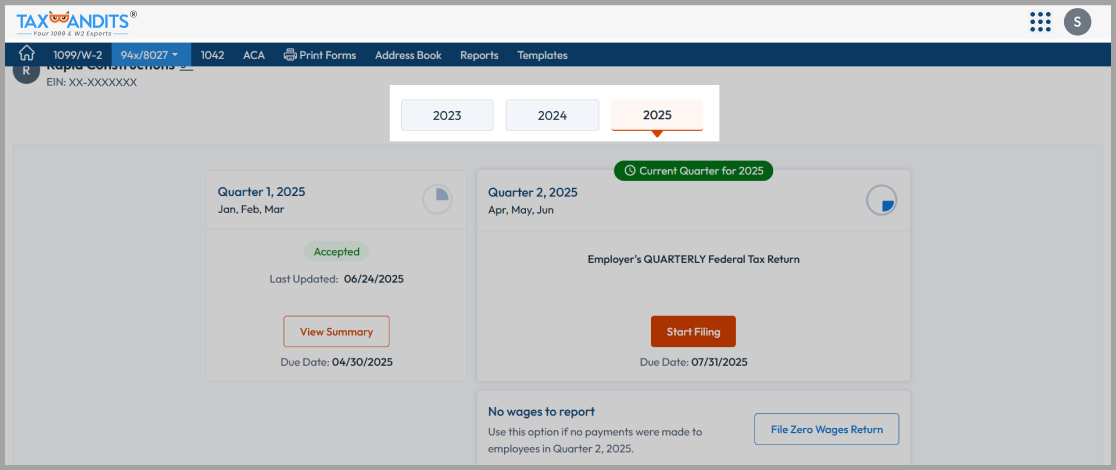Click the TaxBandits logo
This screenshot has width=1116, height=470.
76,24
